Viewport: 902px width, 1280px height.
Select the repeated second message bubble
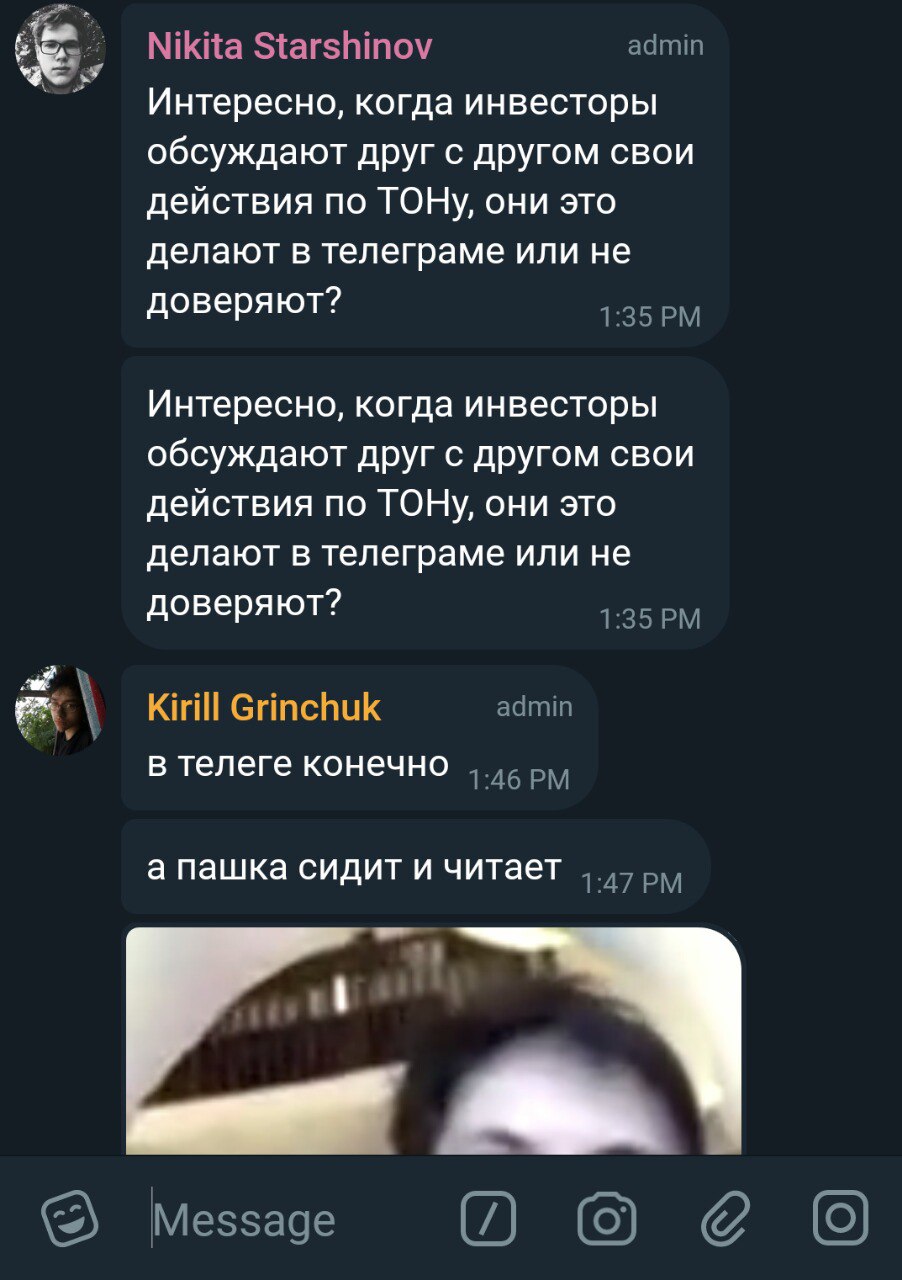(425, 503)
